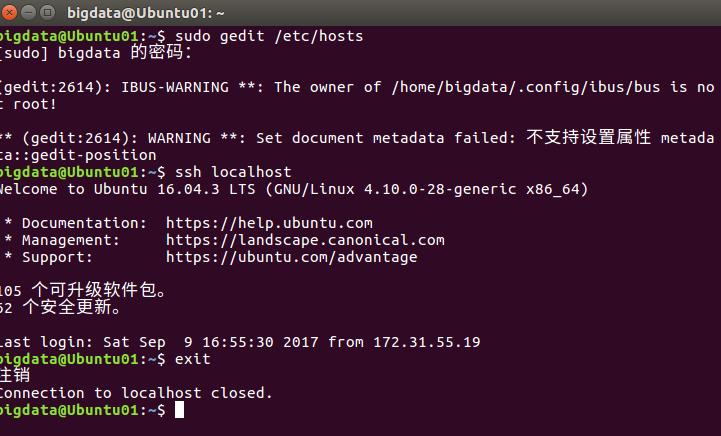Click the 'ssh localhost' command text

(x=233, y=172)
